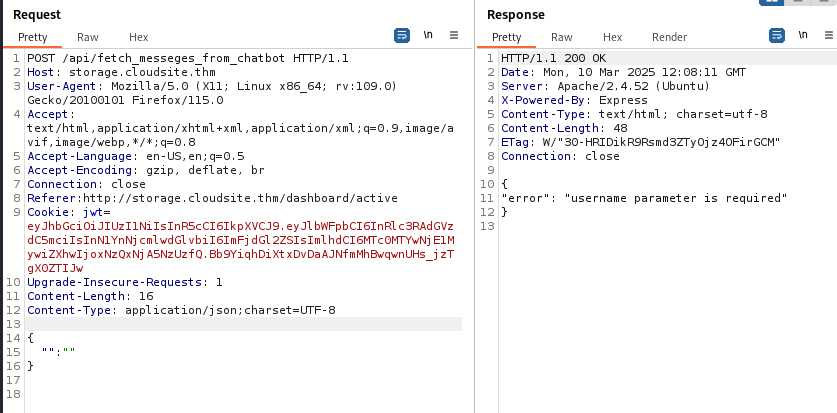Switch to the Request Raw tab
The image size is (837, 413).
click(x=88, y=37)
